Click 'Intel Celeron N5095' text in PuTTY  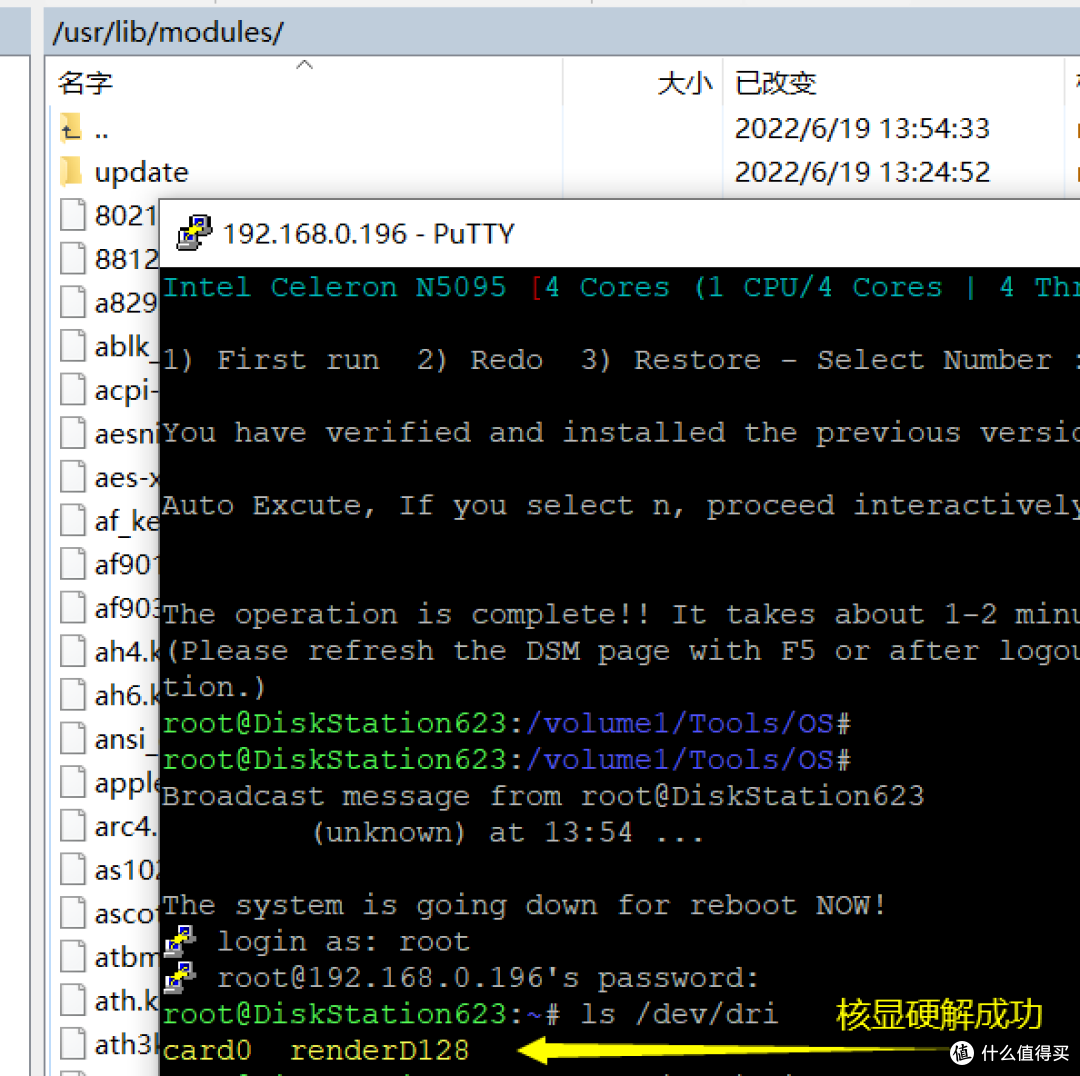click(335, 287)
